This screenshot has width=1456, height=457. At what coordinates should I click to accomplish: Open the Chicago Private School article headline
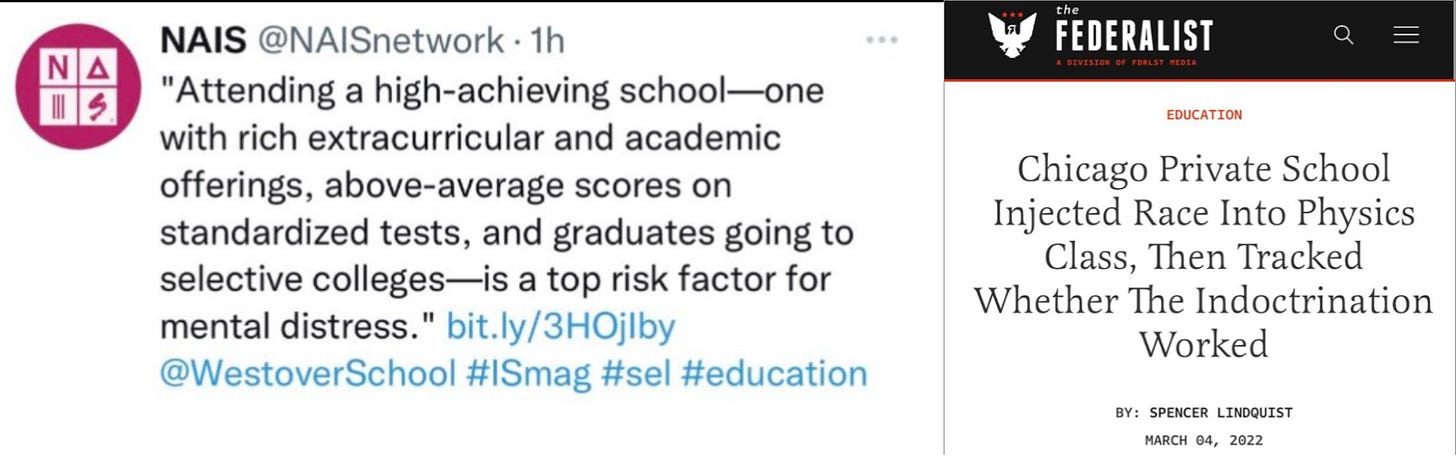[1204, 256]
